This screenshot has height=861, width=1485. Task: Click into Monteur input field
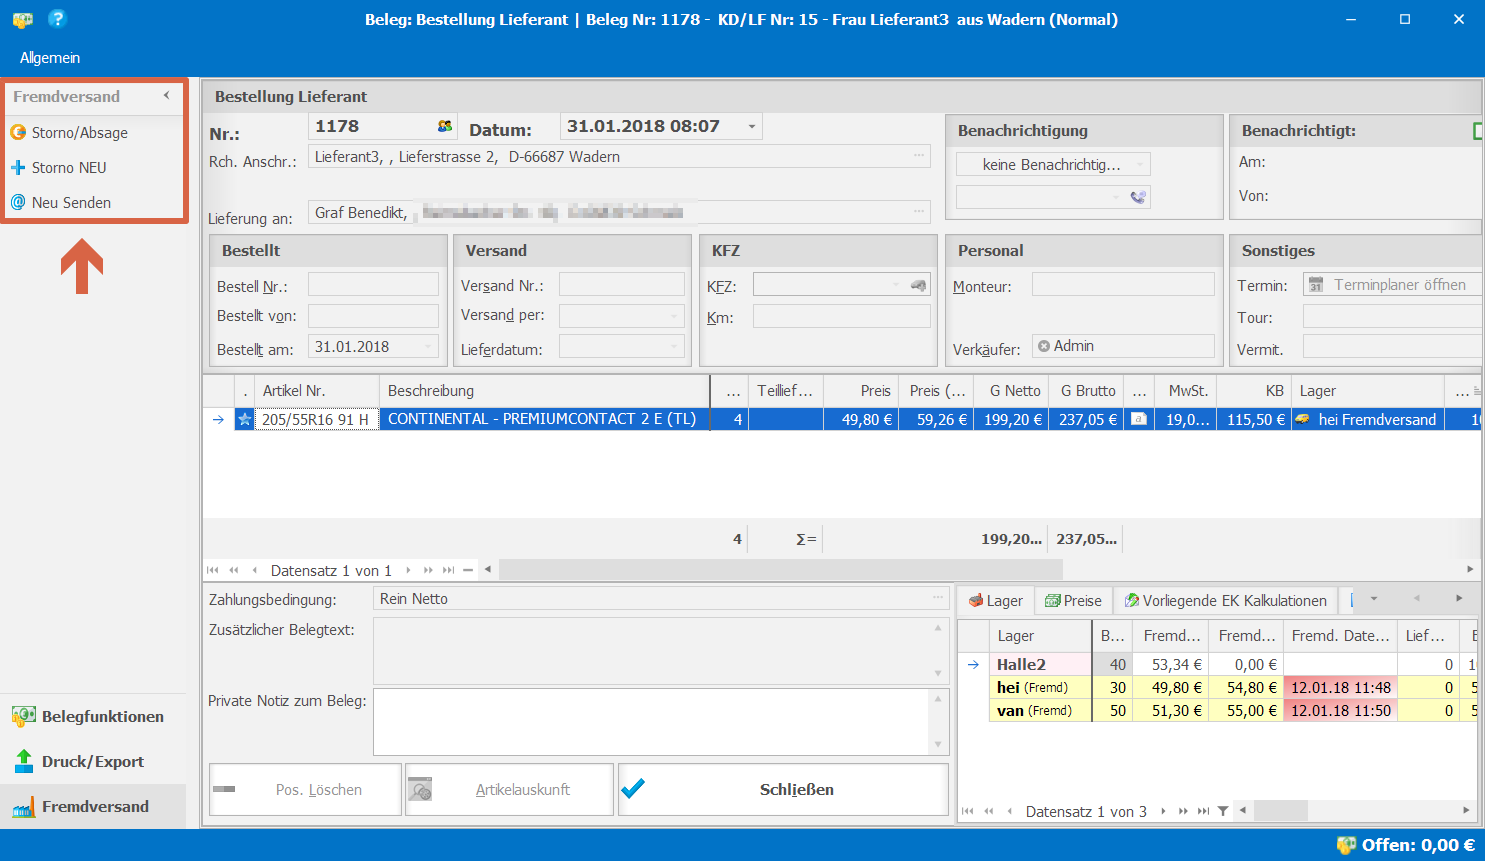coord(1123,285)
